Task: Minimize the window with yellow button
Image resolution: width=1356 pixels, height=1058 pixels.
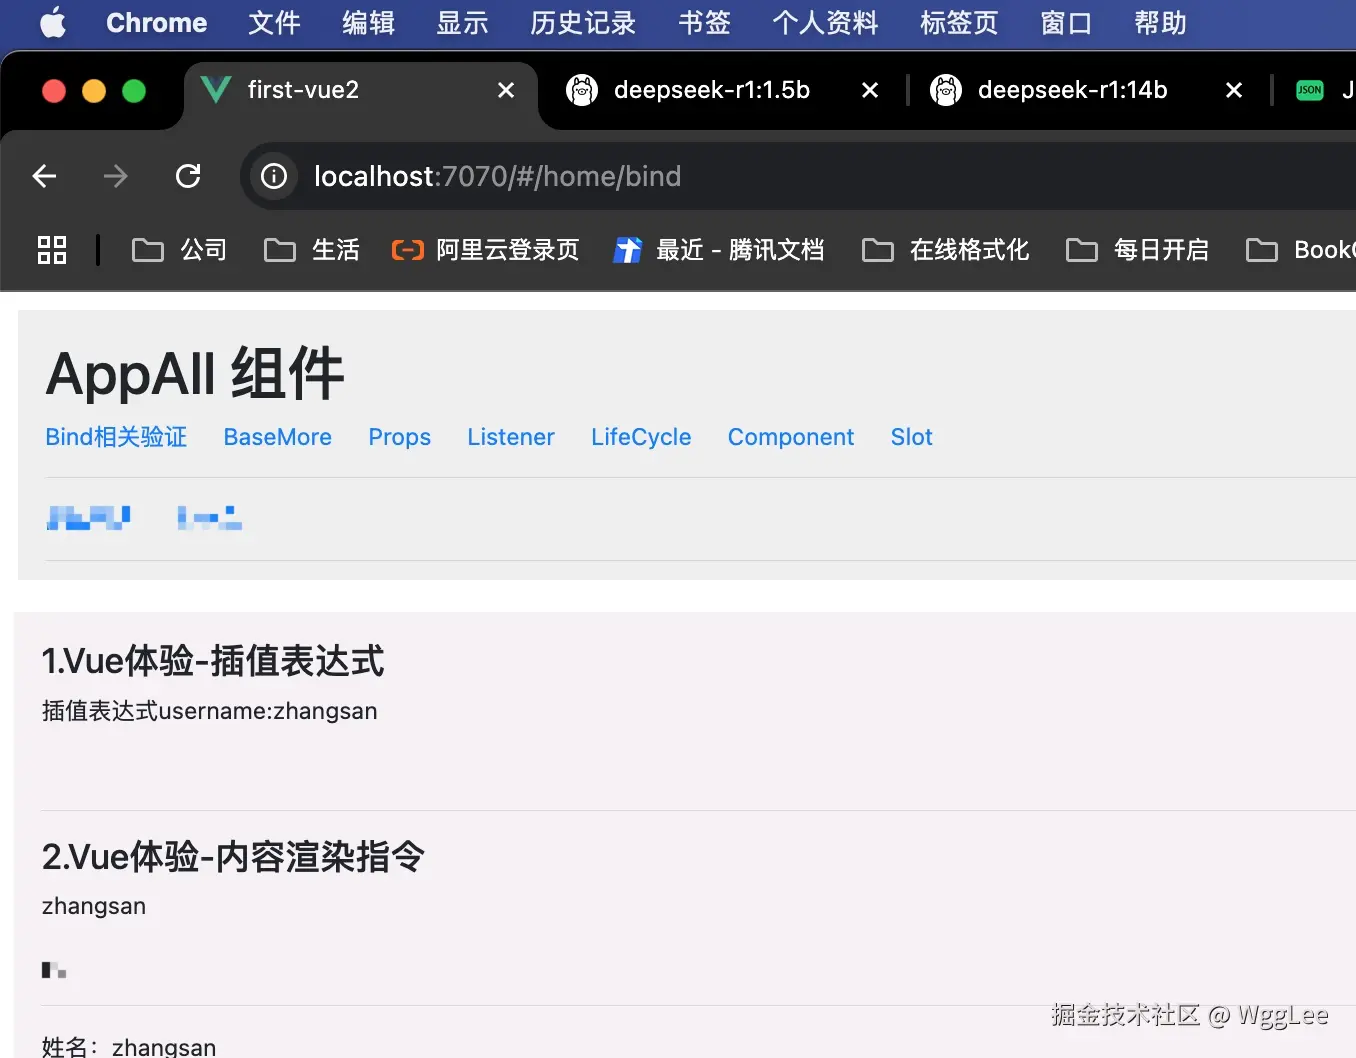Action: (x=94, y=91)
